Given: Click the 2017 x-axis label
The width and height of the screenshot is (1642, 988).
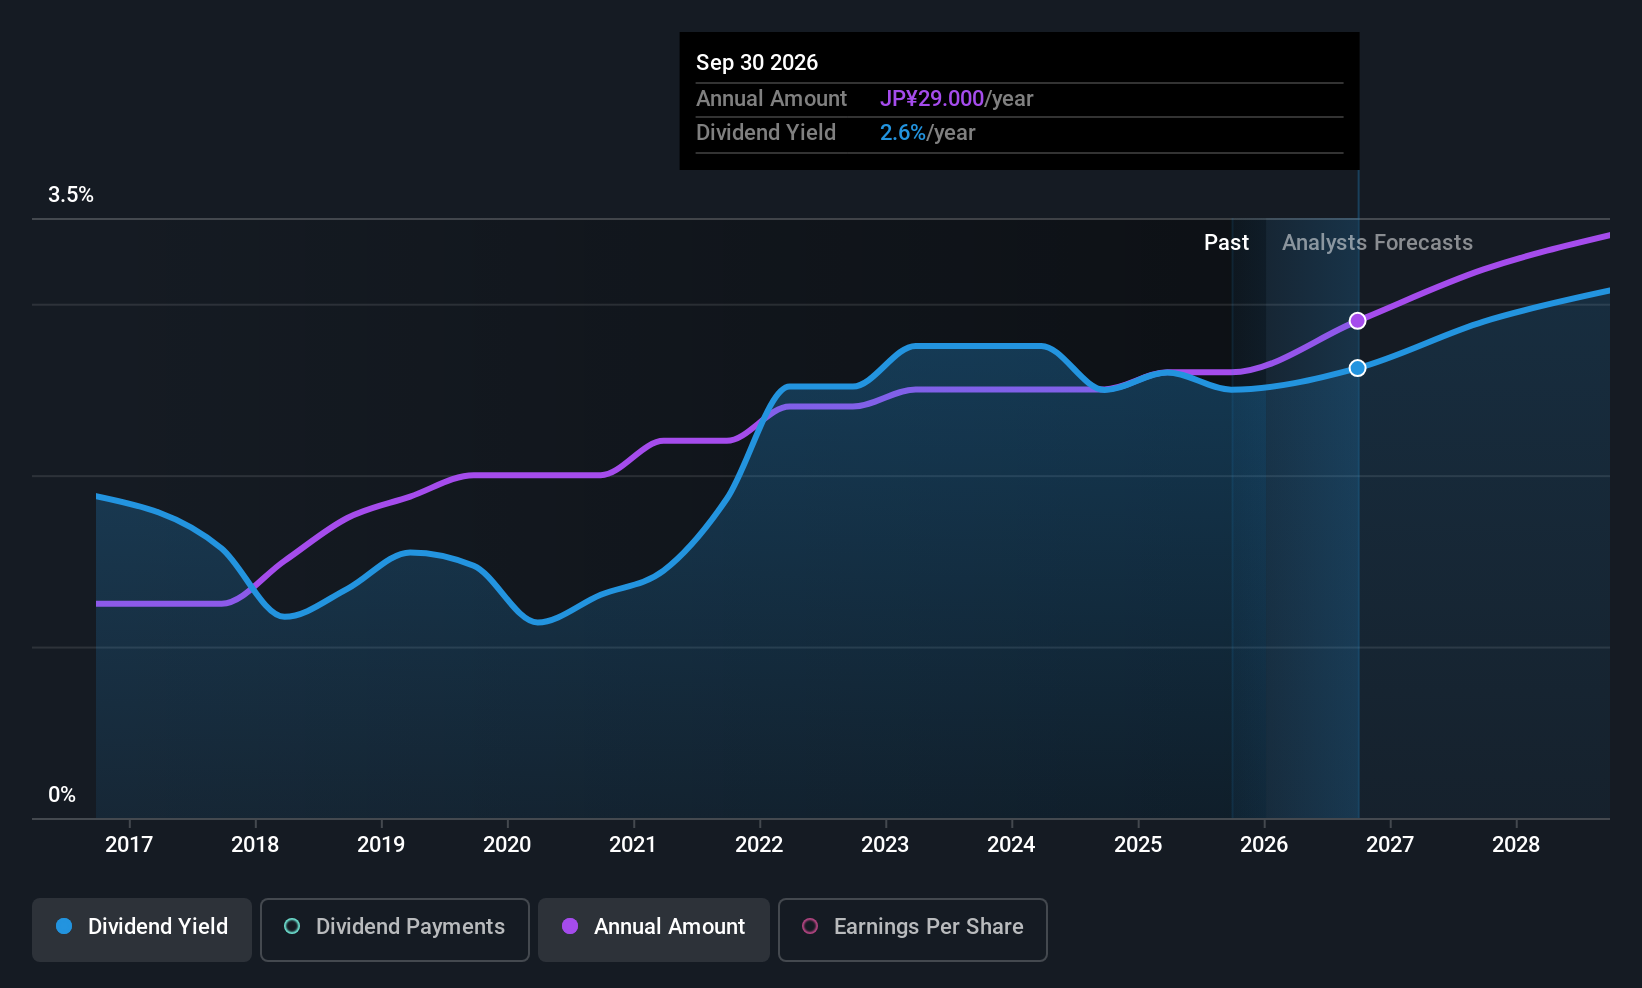Looking at the screenshot, I should (129, 844).
